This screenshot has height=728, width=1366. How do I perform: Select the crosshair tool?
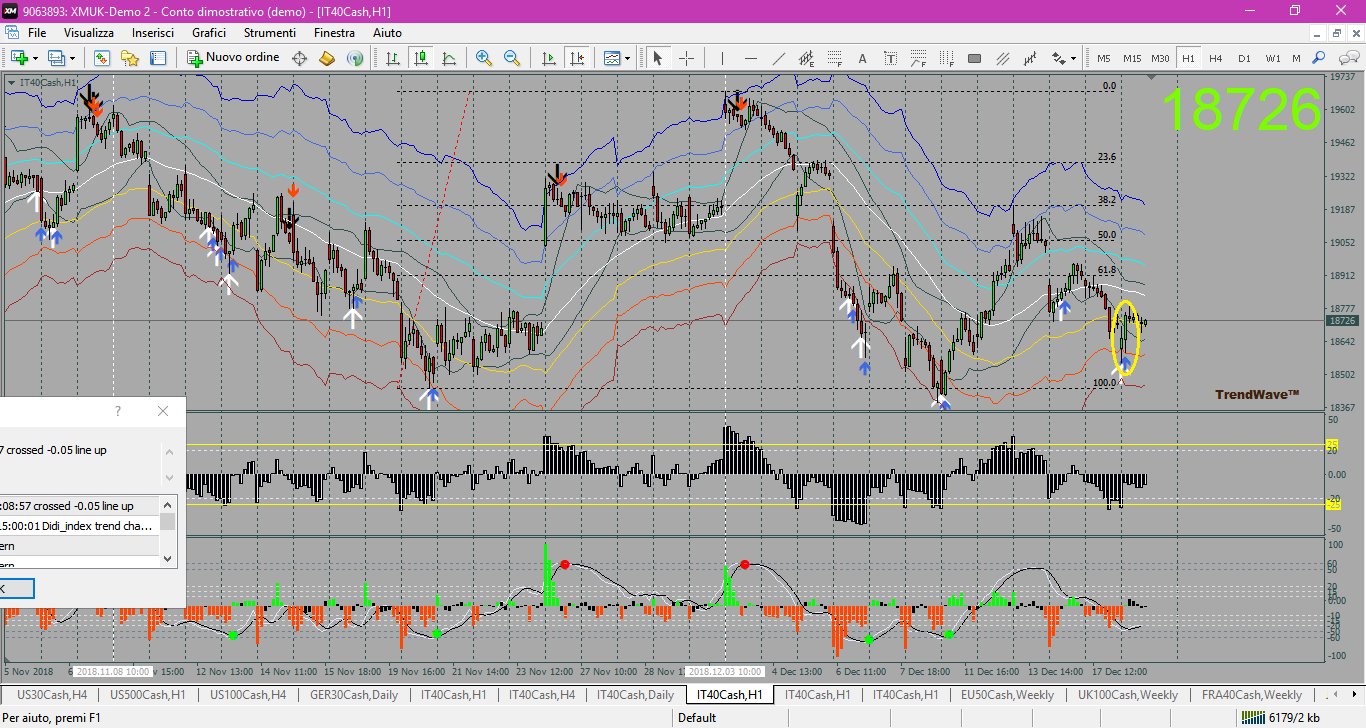click(686, 58)
